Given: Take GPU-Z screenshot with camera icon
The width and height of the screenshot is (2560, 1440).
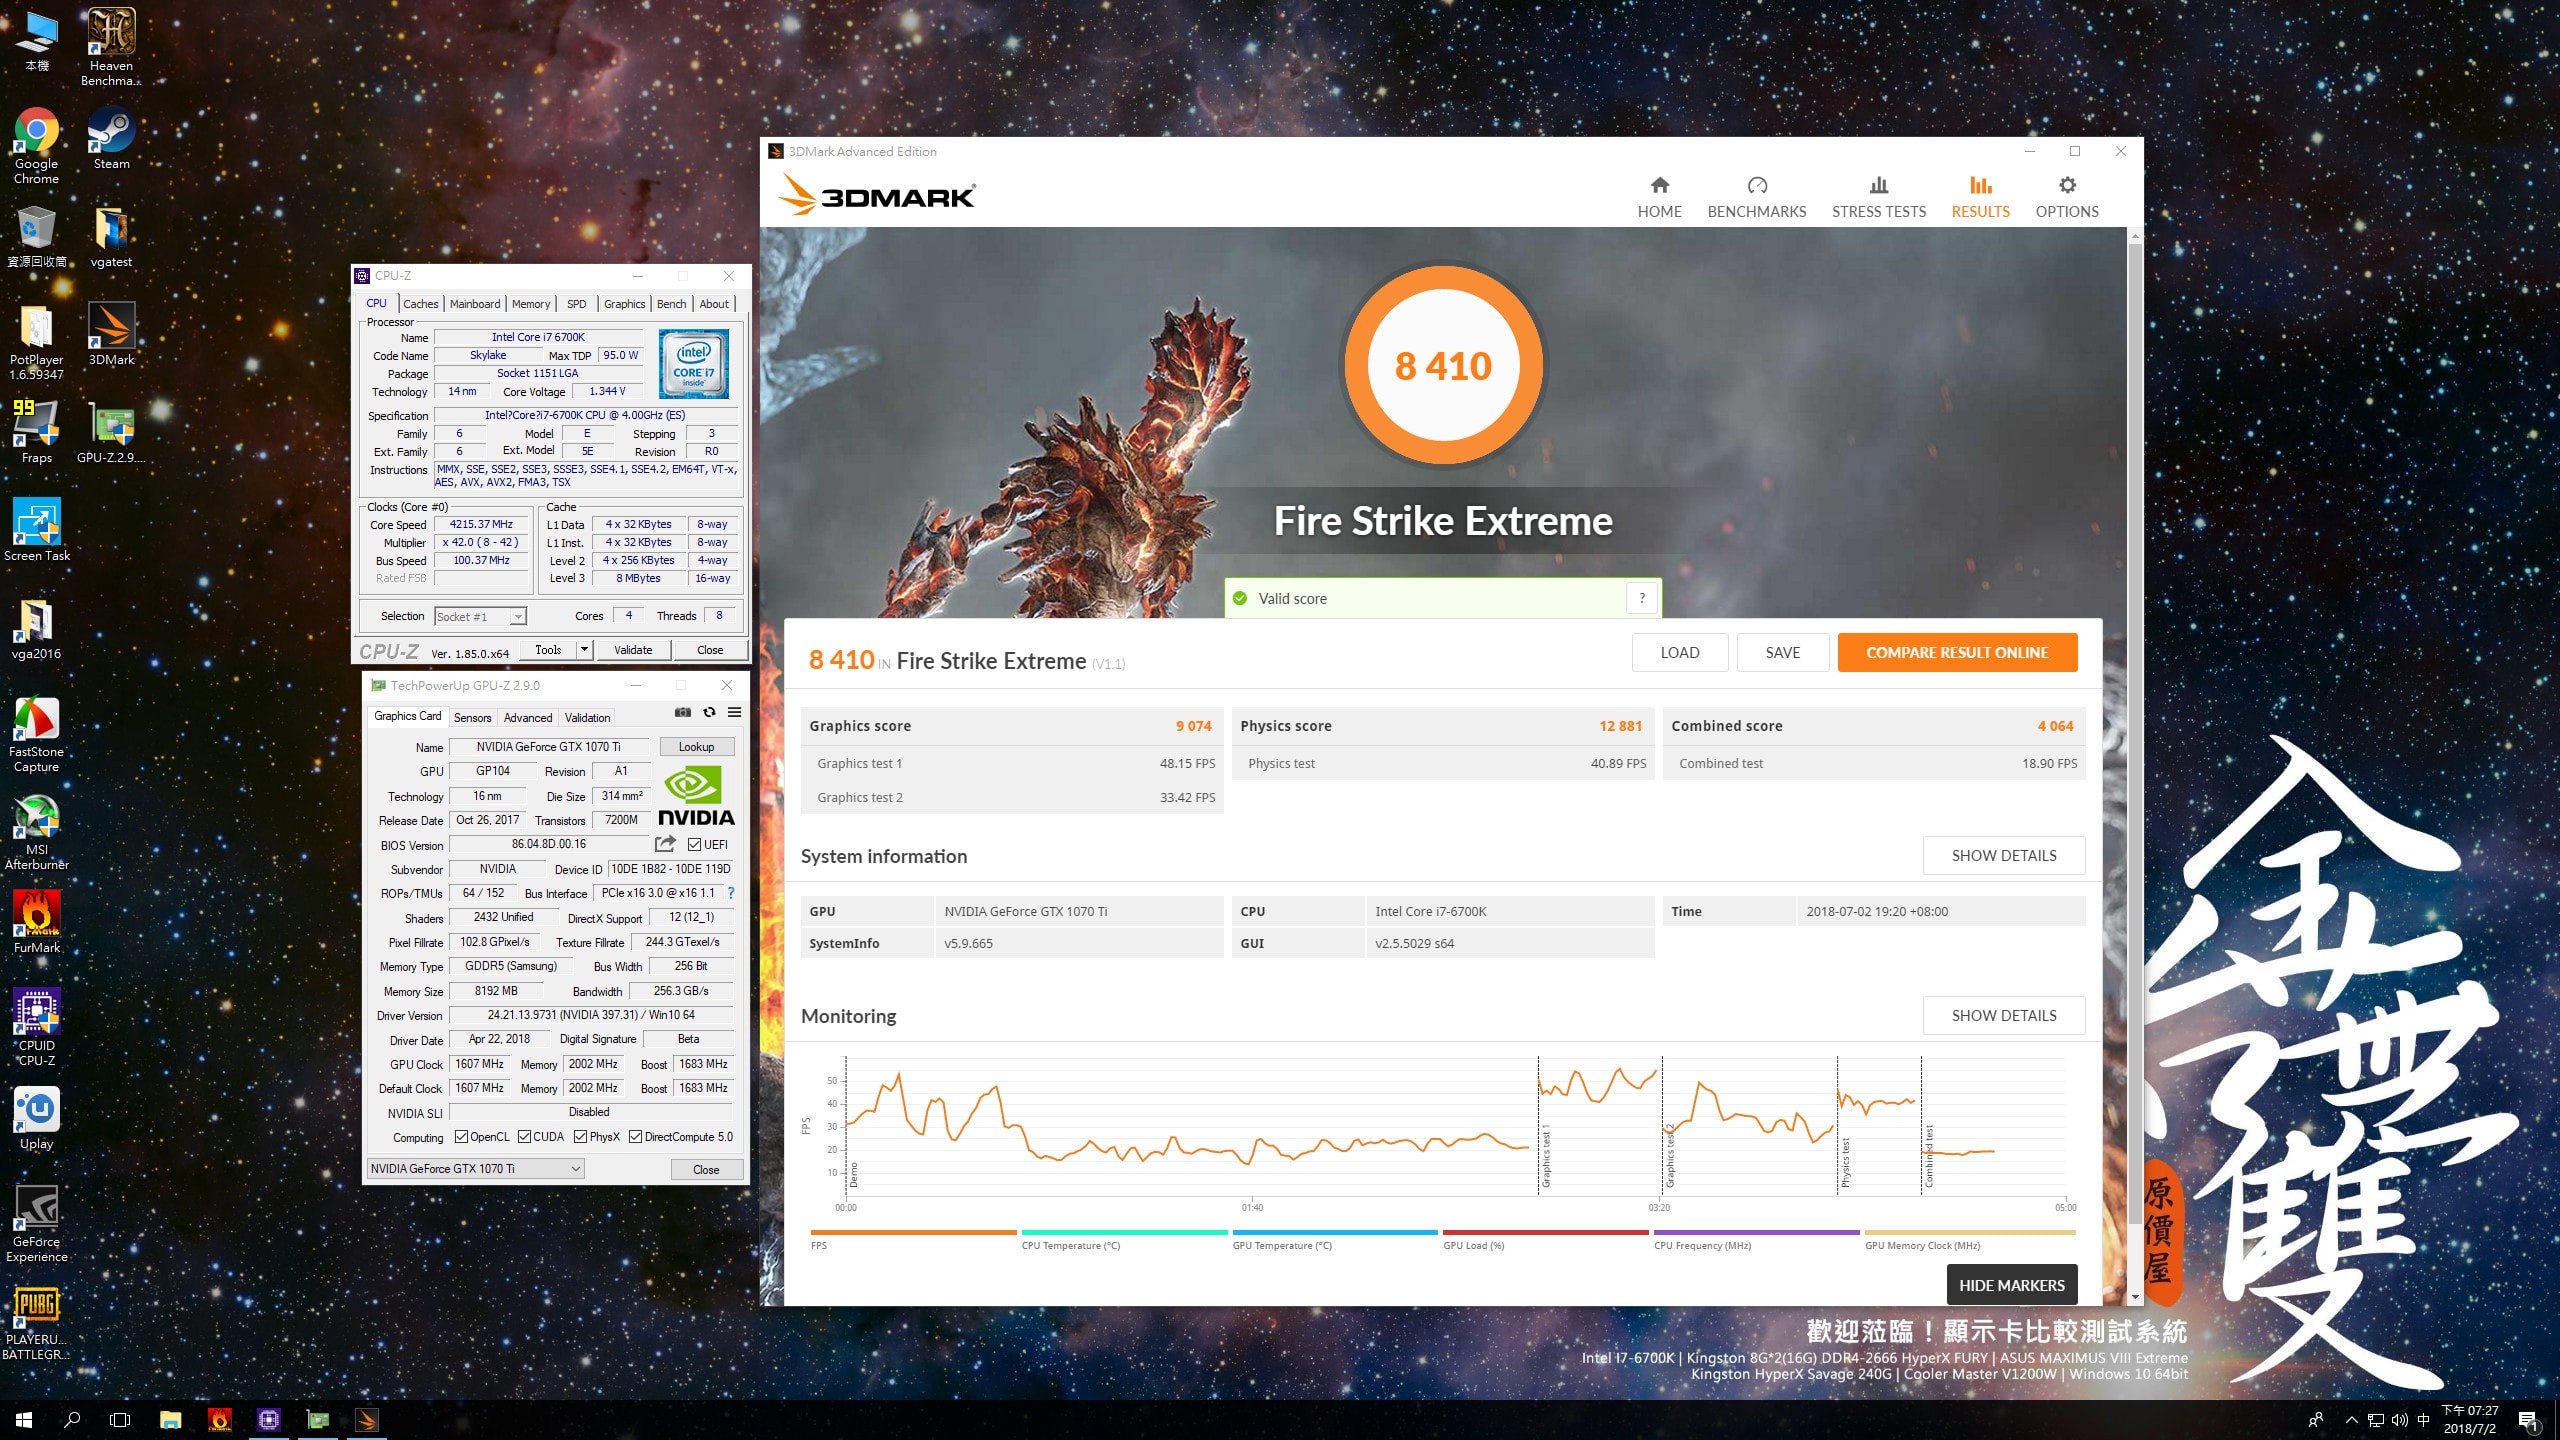Looking at the screenshot, I should (x=683, y=712).
